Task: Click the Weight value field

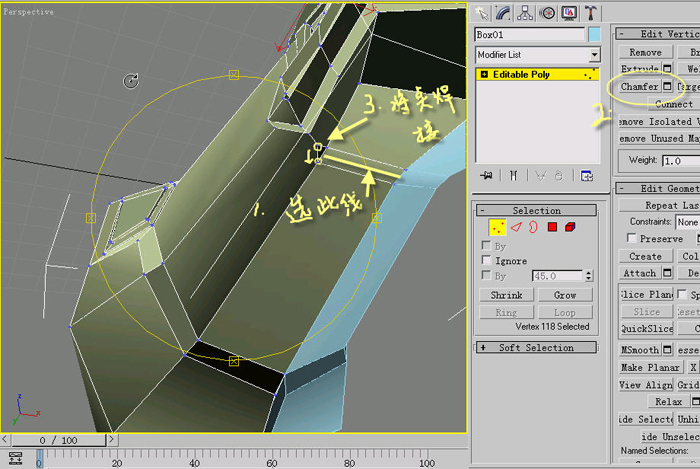Action: (681, 161)
